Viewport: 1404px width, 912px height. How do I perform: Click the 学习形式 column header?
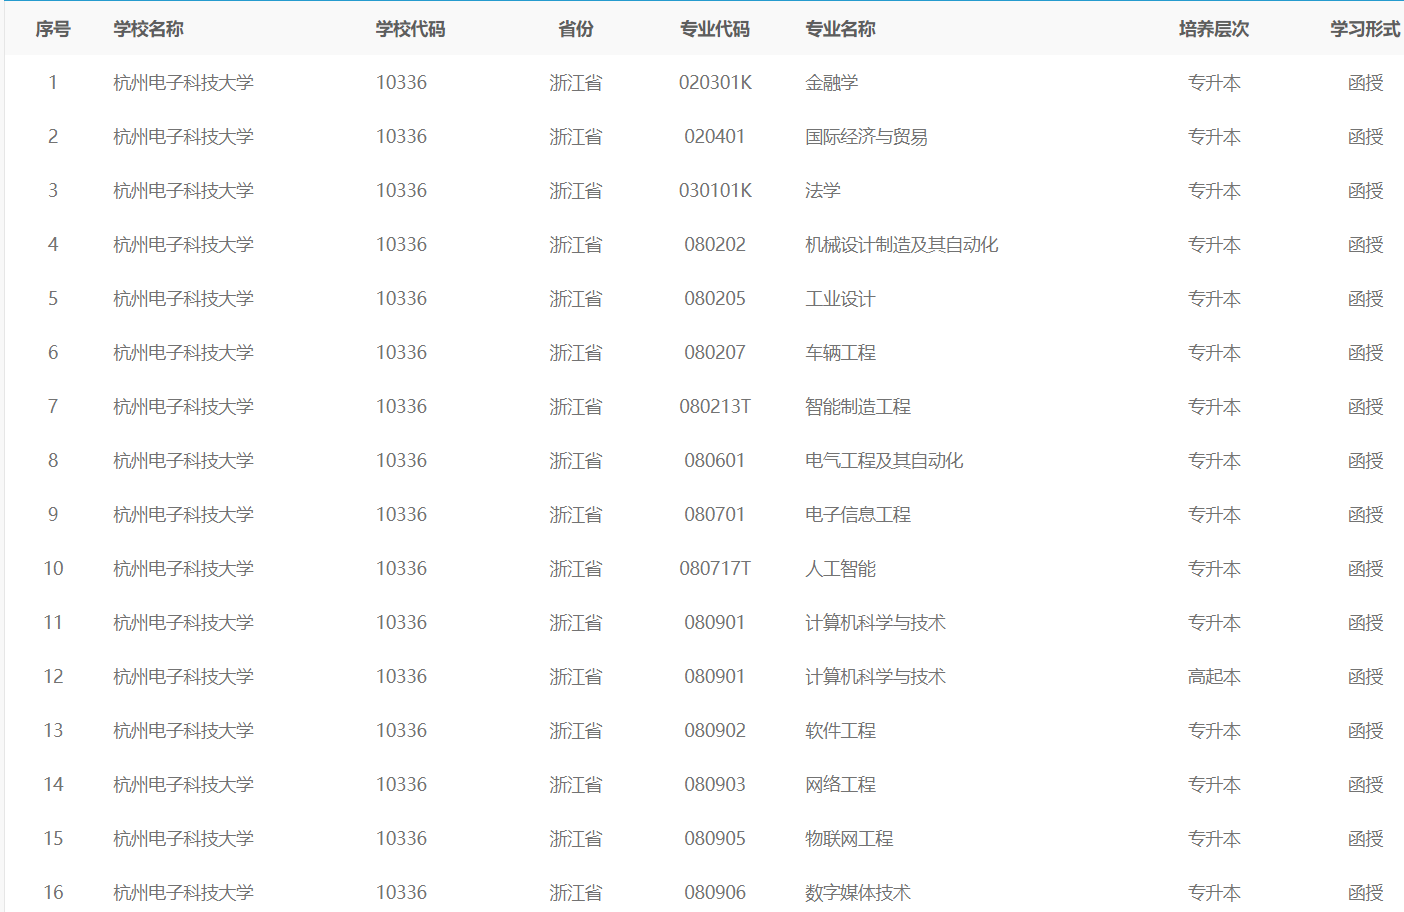1365,29
